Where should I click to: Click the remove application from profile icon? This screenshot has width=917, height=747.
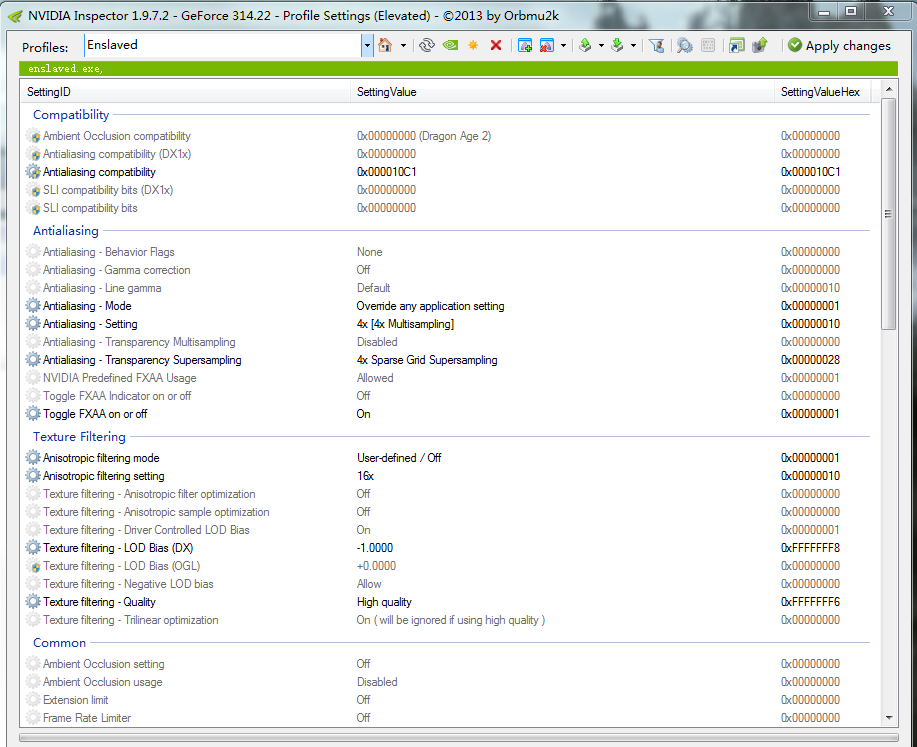coord(547,45)
